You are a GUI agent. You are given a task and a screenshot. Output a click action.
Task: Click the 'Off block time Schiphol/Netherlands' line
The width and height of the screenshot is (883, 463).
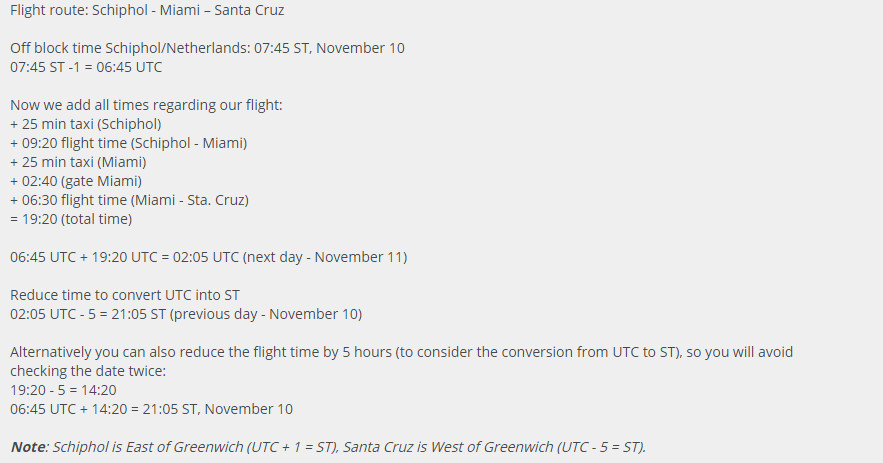(207, 48)
